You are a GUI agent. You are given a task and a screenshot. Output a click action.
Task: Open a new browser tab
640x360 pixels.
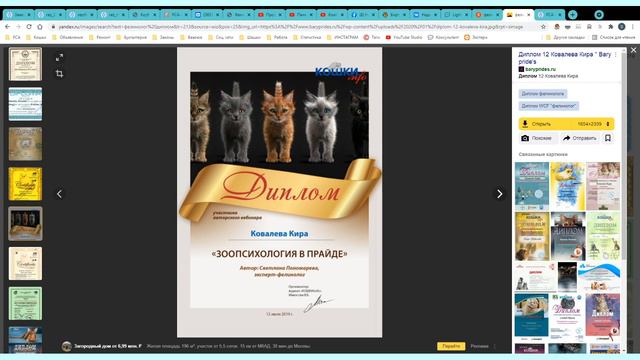tap(573, 15)
